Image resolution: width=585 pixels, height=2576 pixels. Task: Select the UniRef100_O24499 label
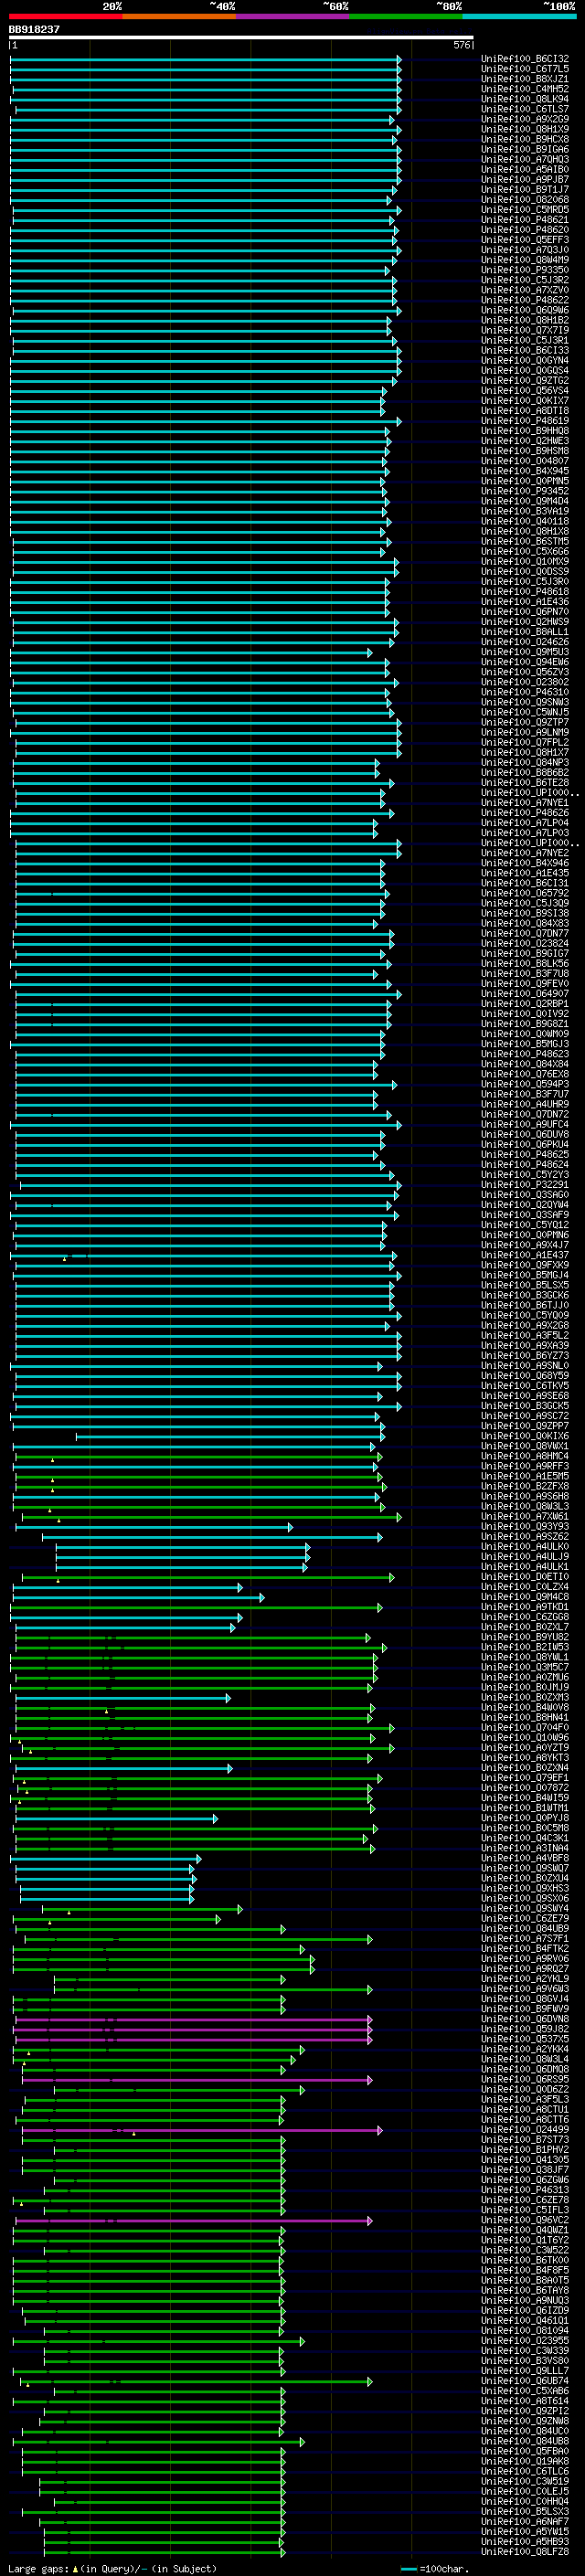pos(525,2130)
